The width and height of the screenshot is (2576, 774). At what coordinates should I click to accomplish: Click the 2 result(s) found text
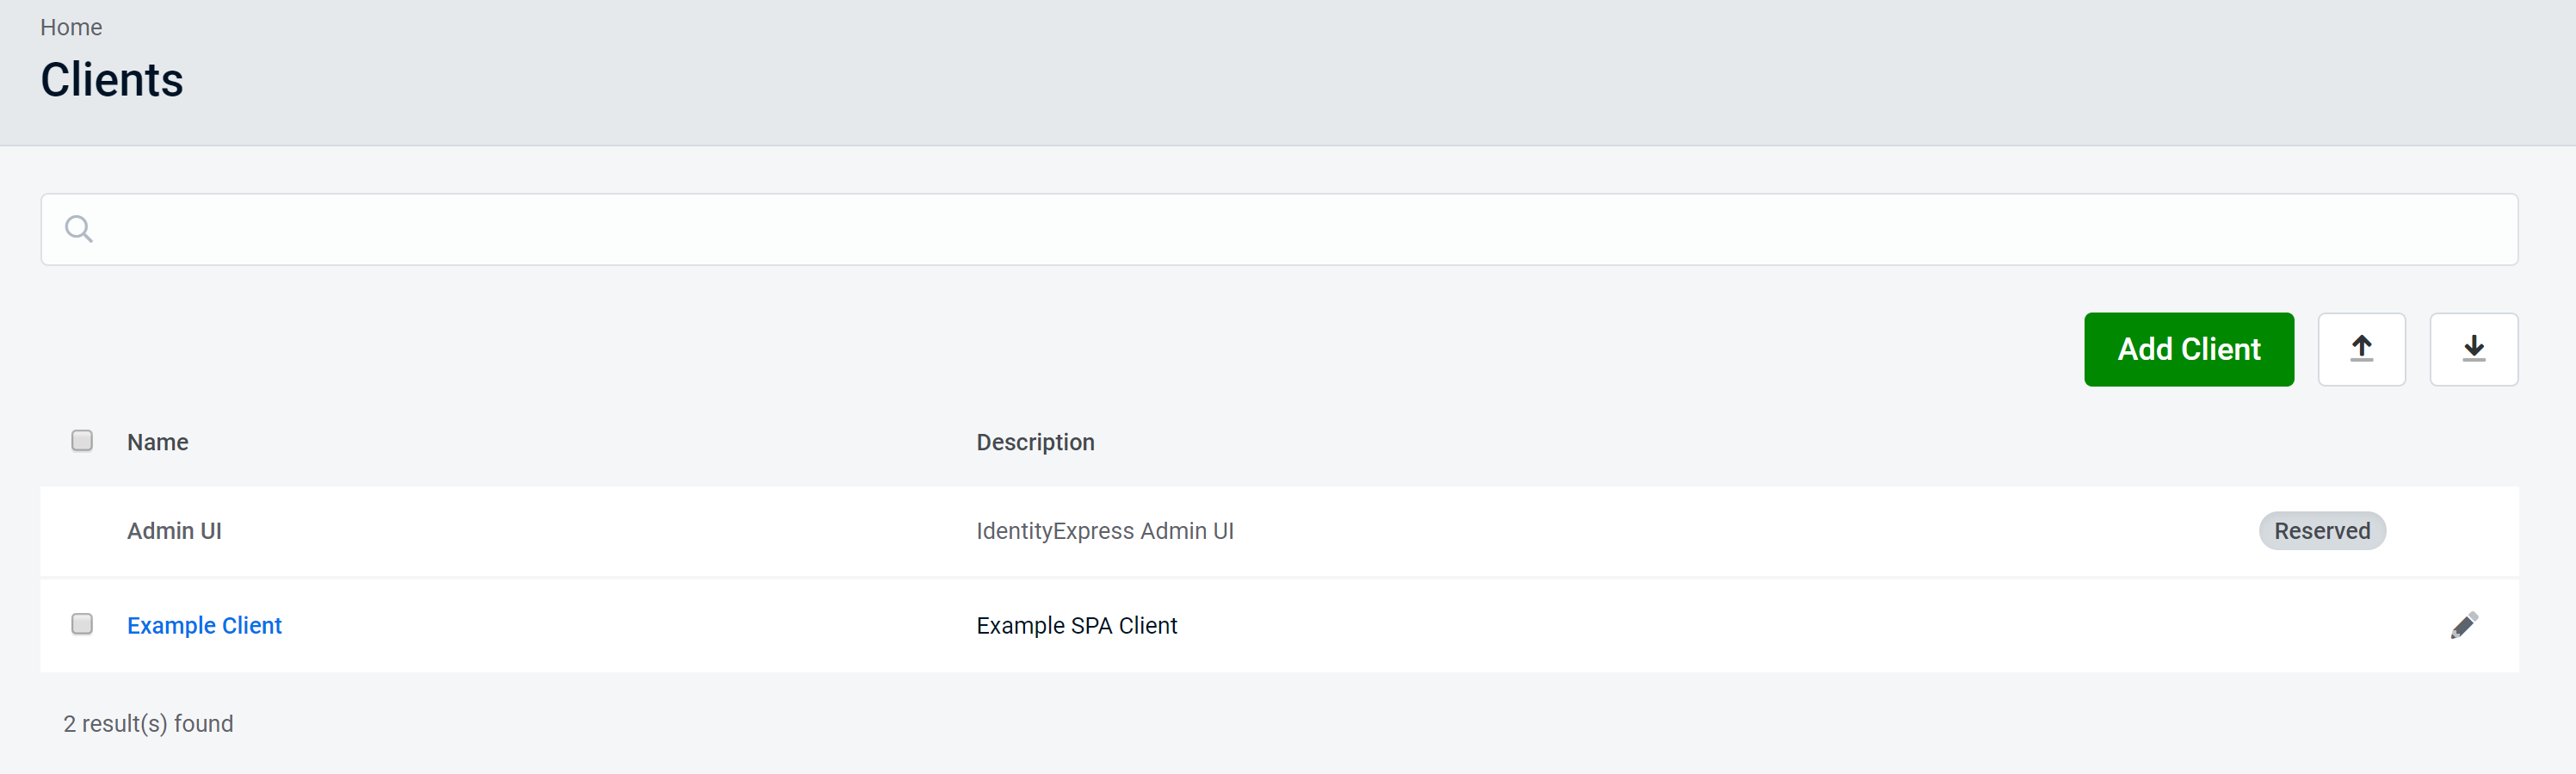(x=148, y=723)
